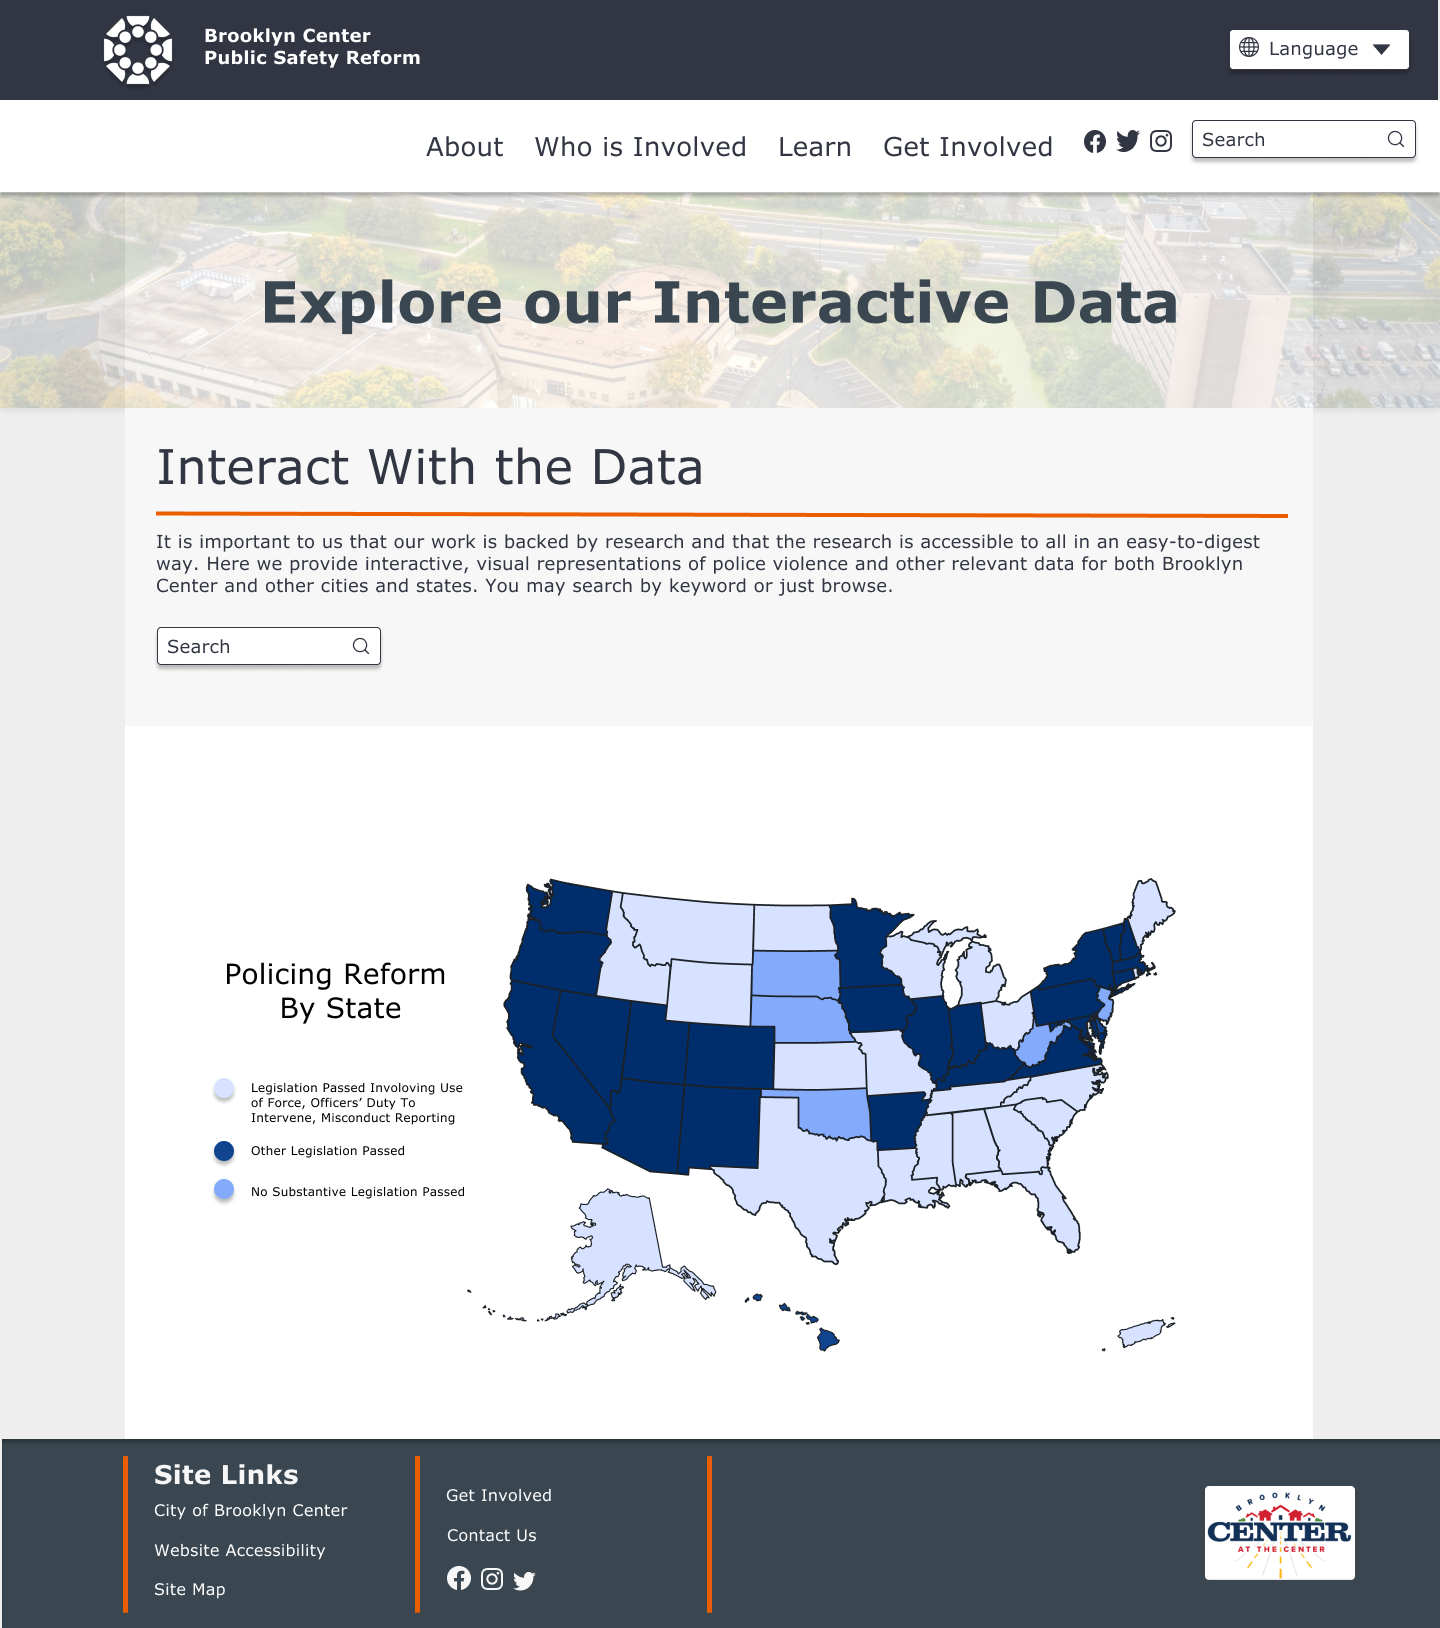Select Hawaii big island on the map
This screenshot has width=1440, height=1628.
(828, 1339)
